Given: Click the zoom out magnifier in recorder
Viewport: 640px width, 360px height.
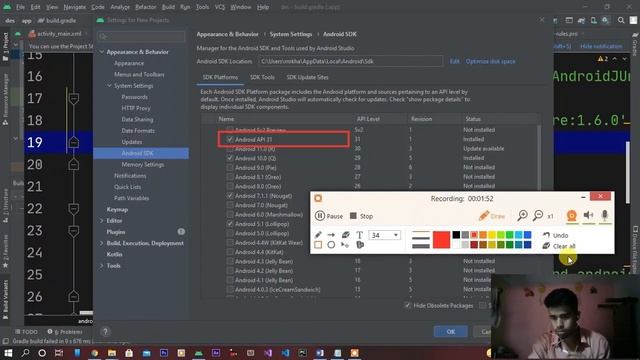Looking at the screenshot, I should (538, 216).
